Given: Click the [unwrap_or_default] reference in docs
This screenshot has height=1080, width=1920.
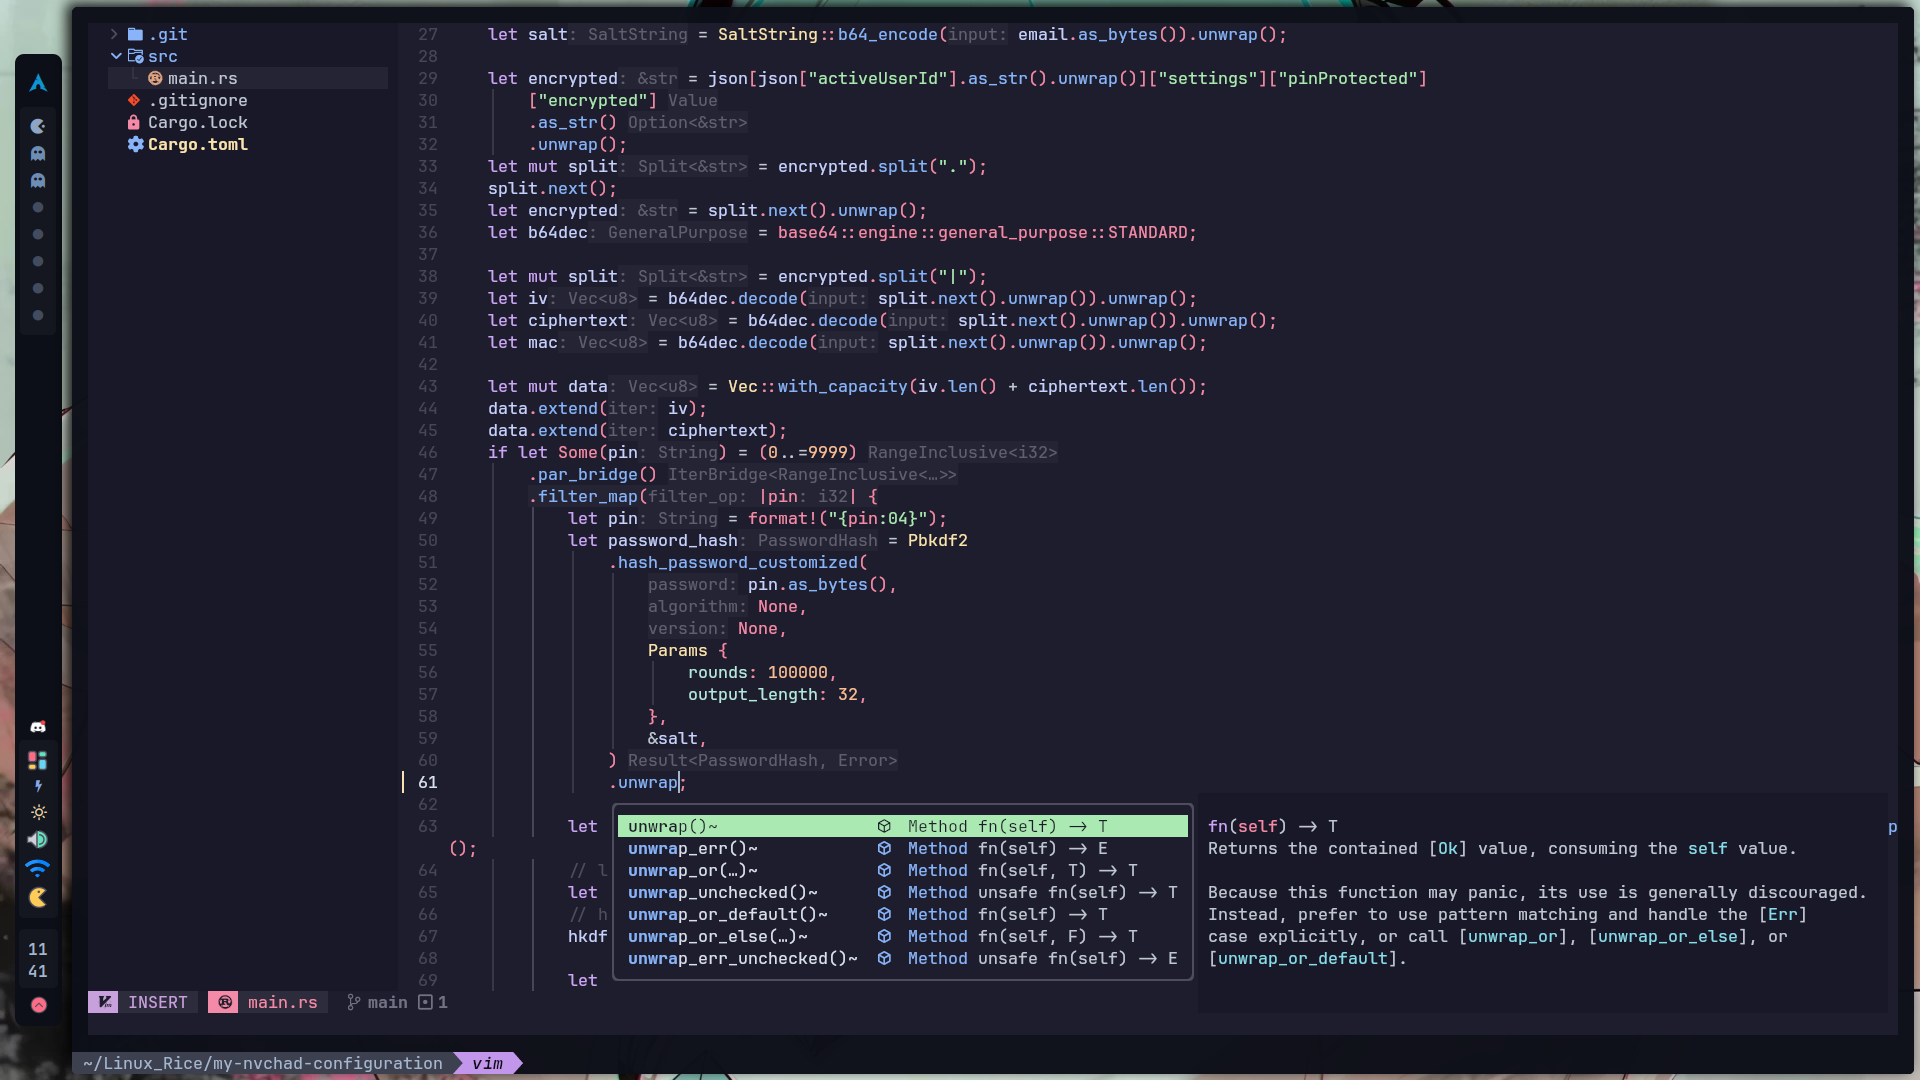Looking at the screenshot, I should 1302,958.
